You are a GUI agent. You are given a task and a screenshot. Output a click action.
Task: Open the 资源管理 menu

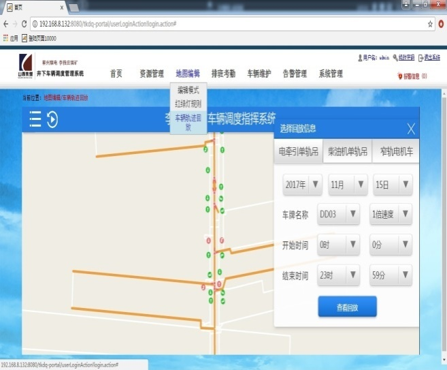152,74
